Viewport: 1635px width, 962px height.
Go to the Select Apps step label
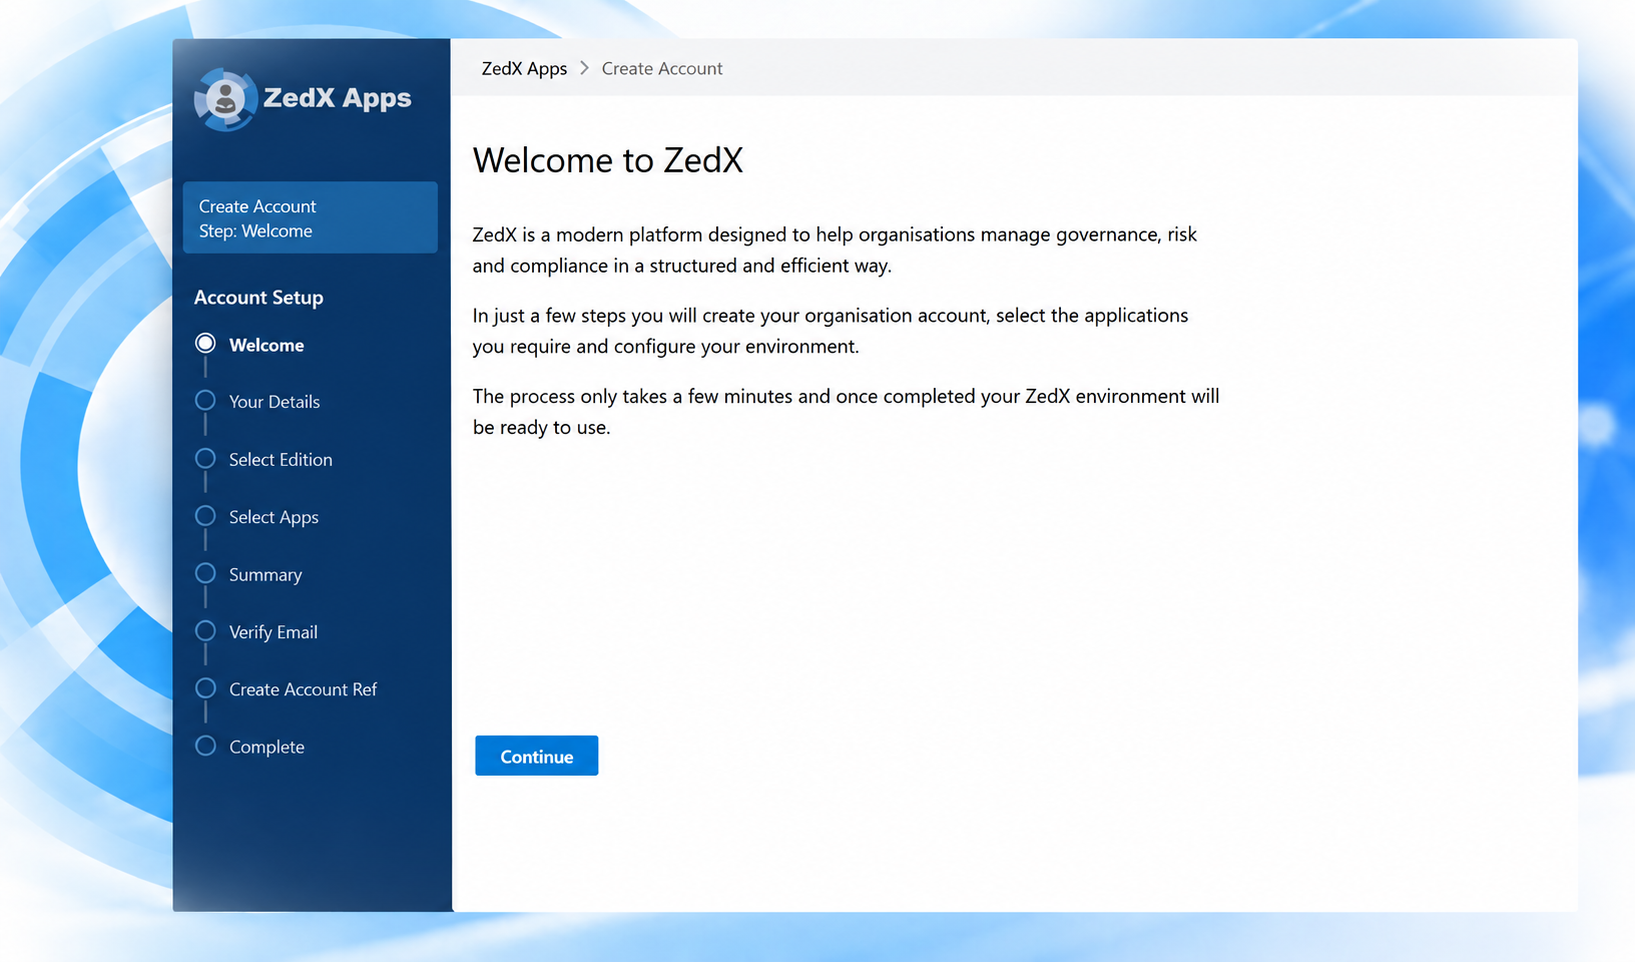(273, 517)
